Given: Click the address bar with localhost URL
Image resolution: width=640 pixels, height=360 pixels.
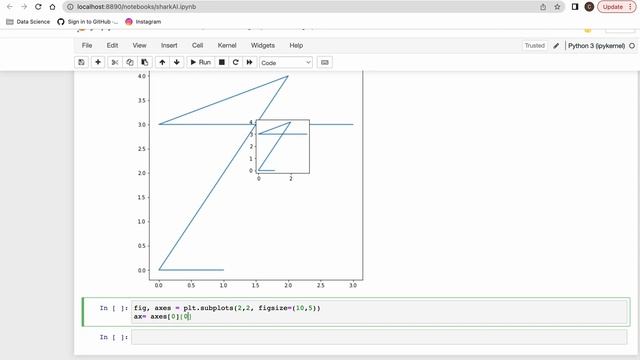Looking at the screenshot, I should [313, 7].
